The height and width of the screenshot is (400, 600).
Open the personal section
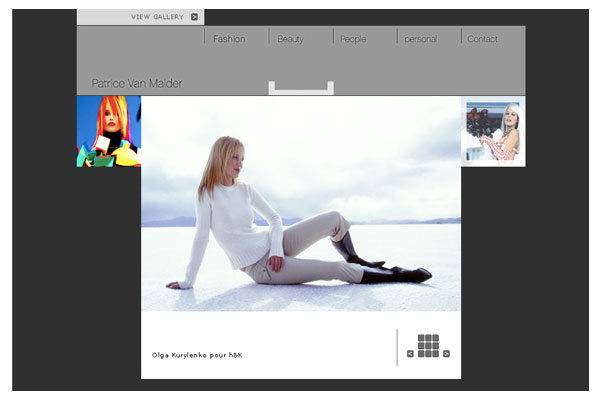coord(420,39)
